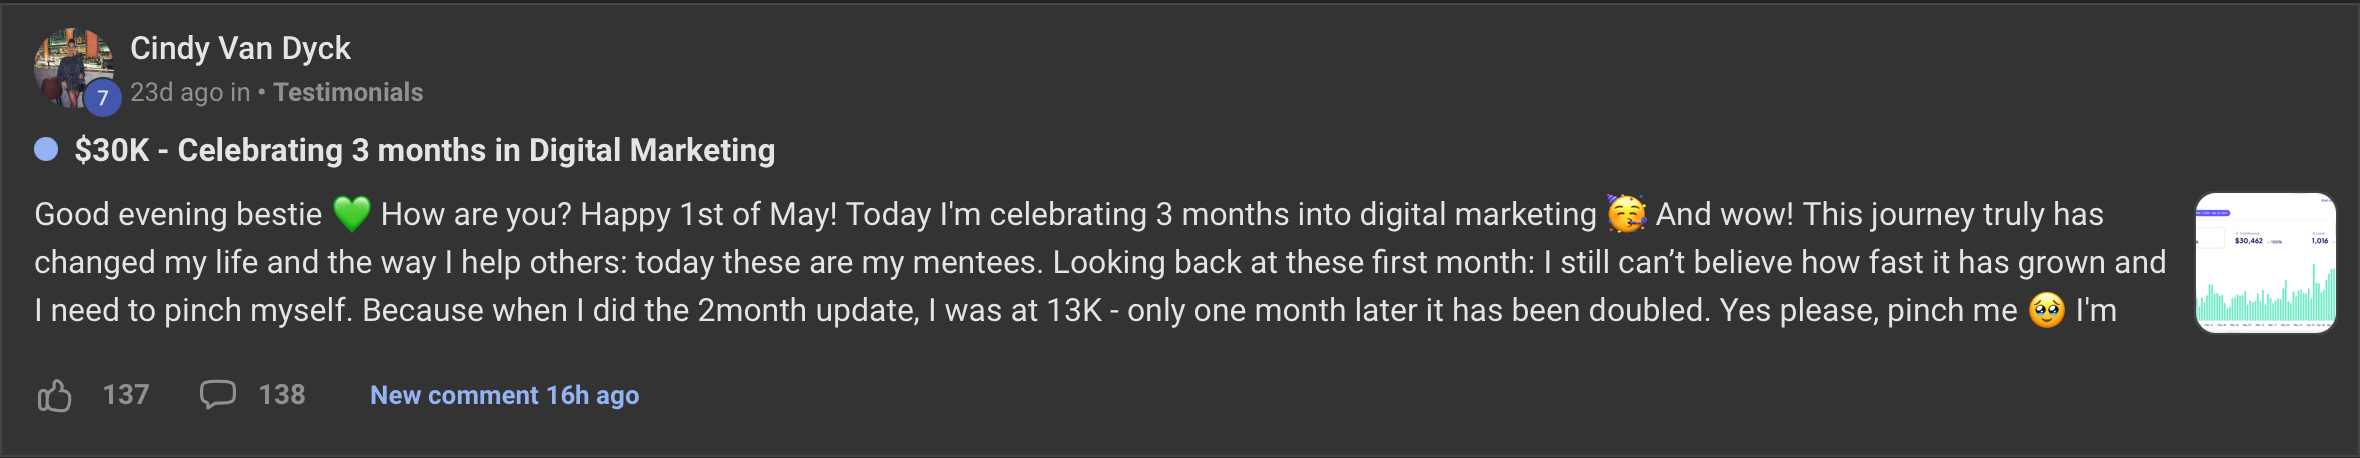Click the teary pleading face emoji
The height and width of the screenshot is (458, 2360).
2046,310
